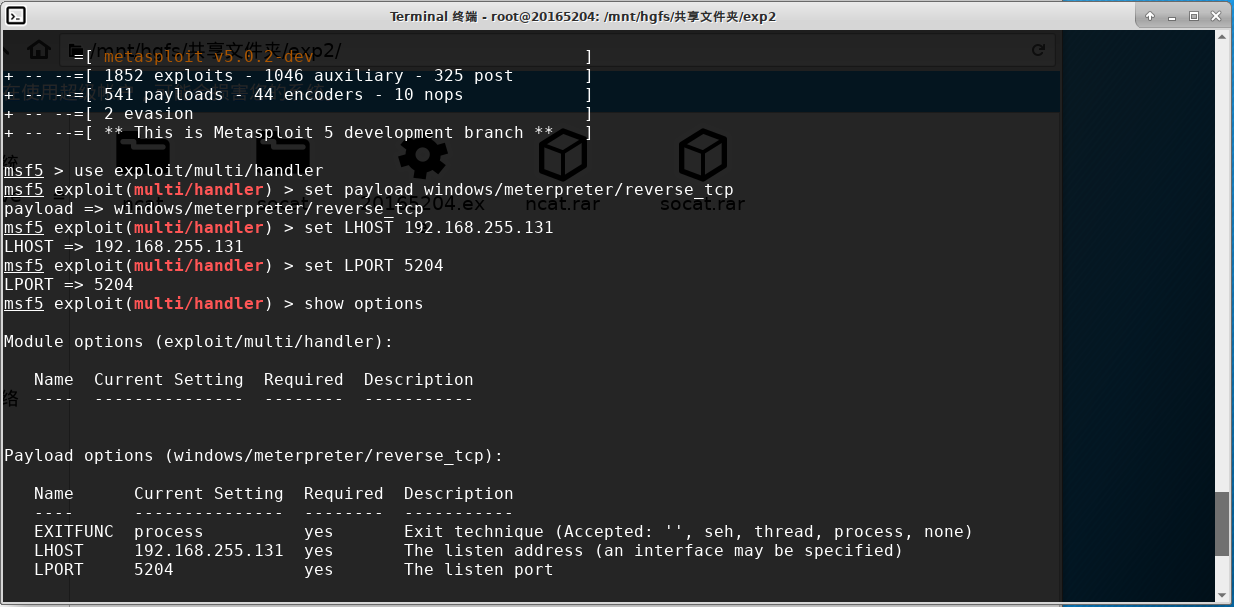Screen dimensions: 1234x607
Task: Click the reload icon in the path bar
Action: [x=1038, y=50]
